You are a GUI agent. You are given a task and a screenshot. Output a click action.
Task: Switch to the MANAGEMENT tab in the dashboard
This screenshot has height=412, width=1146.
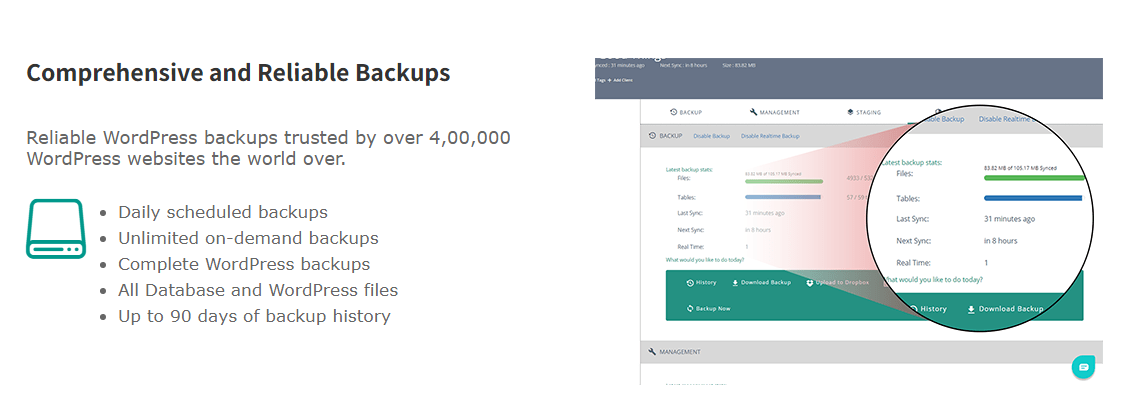775,112
